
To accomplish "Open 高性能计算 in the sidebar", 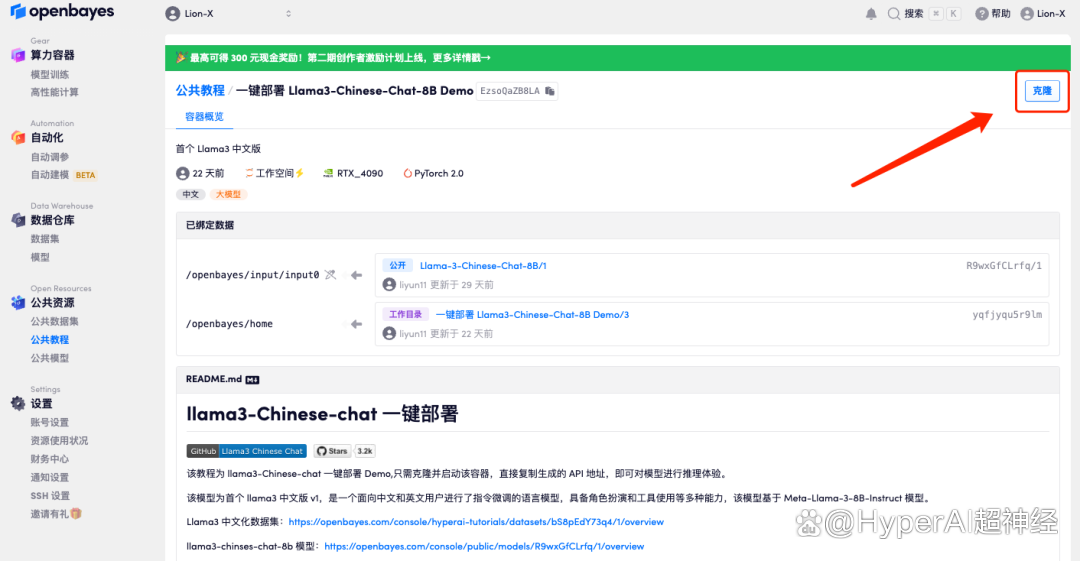I will click(x=54, y=92).
